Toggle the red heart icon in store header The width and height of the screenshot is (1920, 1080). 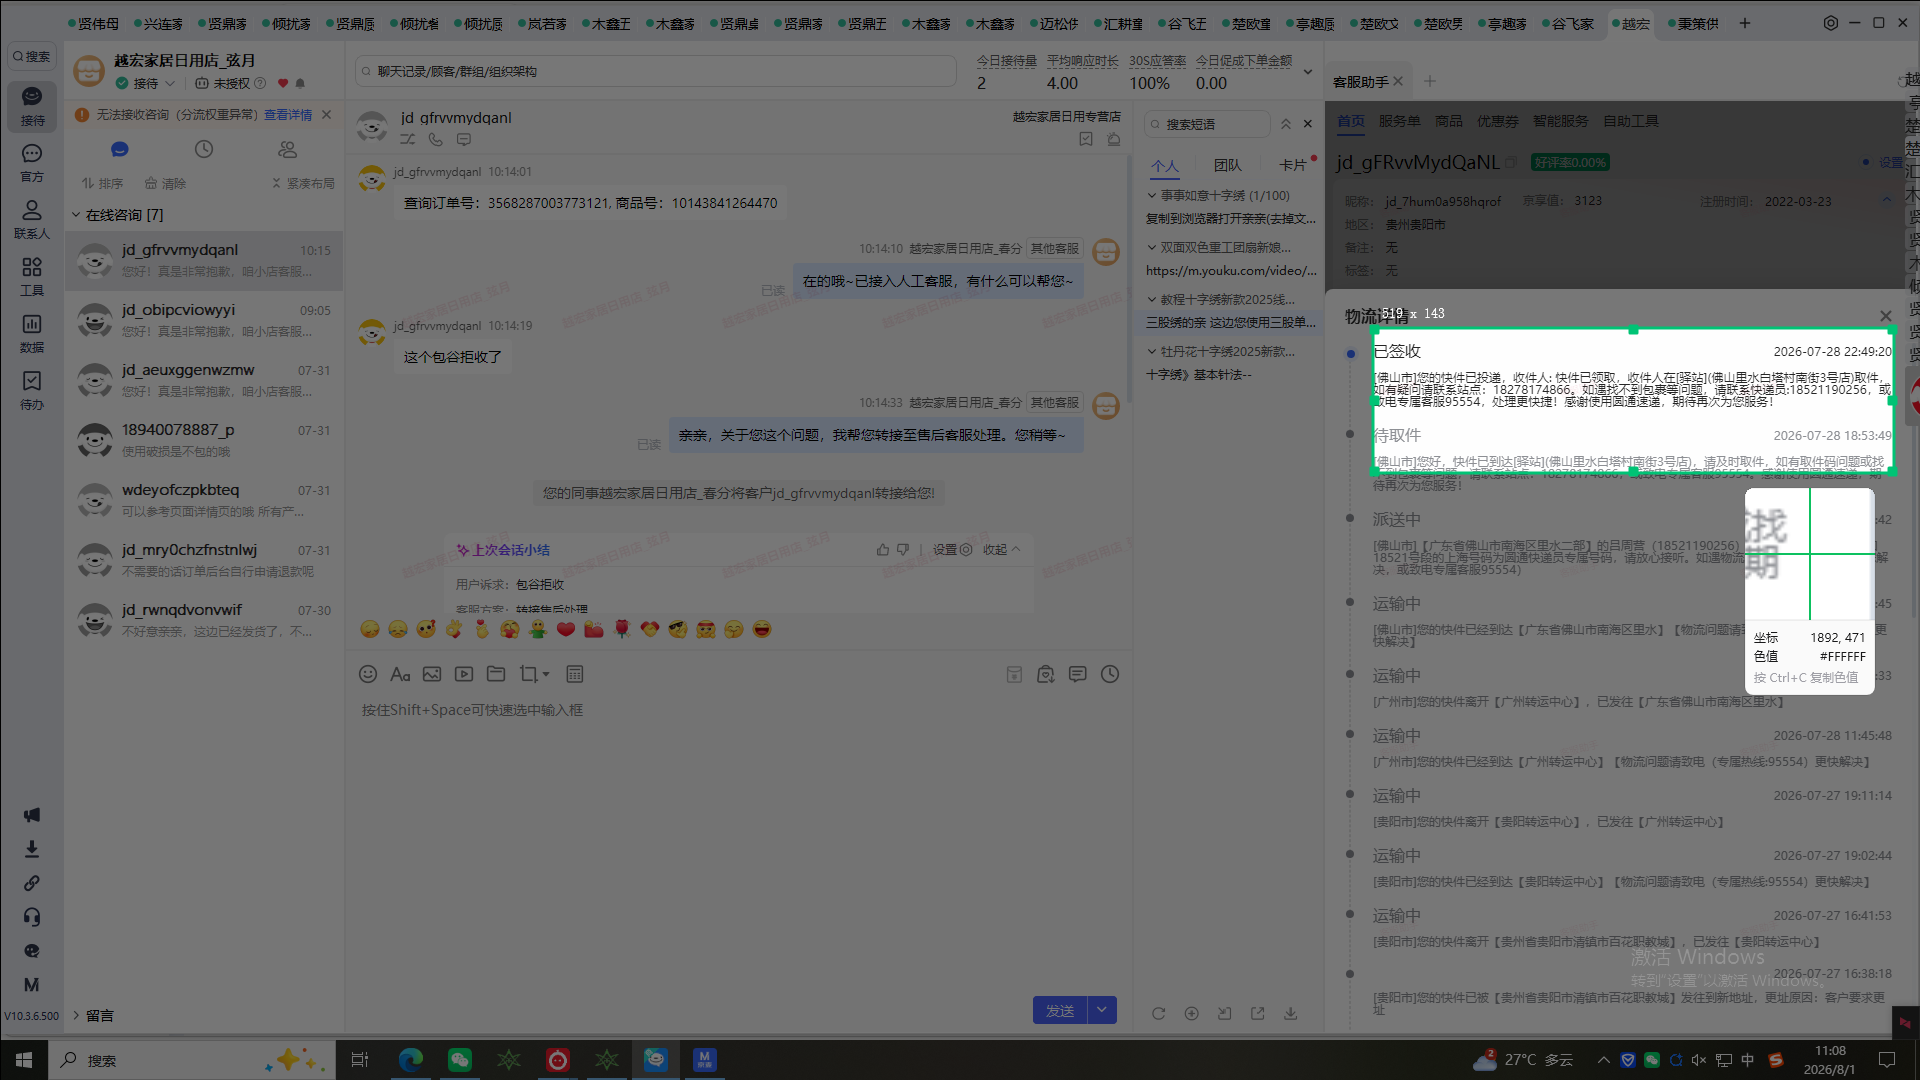point(283,84)
